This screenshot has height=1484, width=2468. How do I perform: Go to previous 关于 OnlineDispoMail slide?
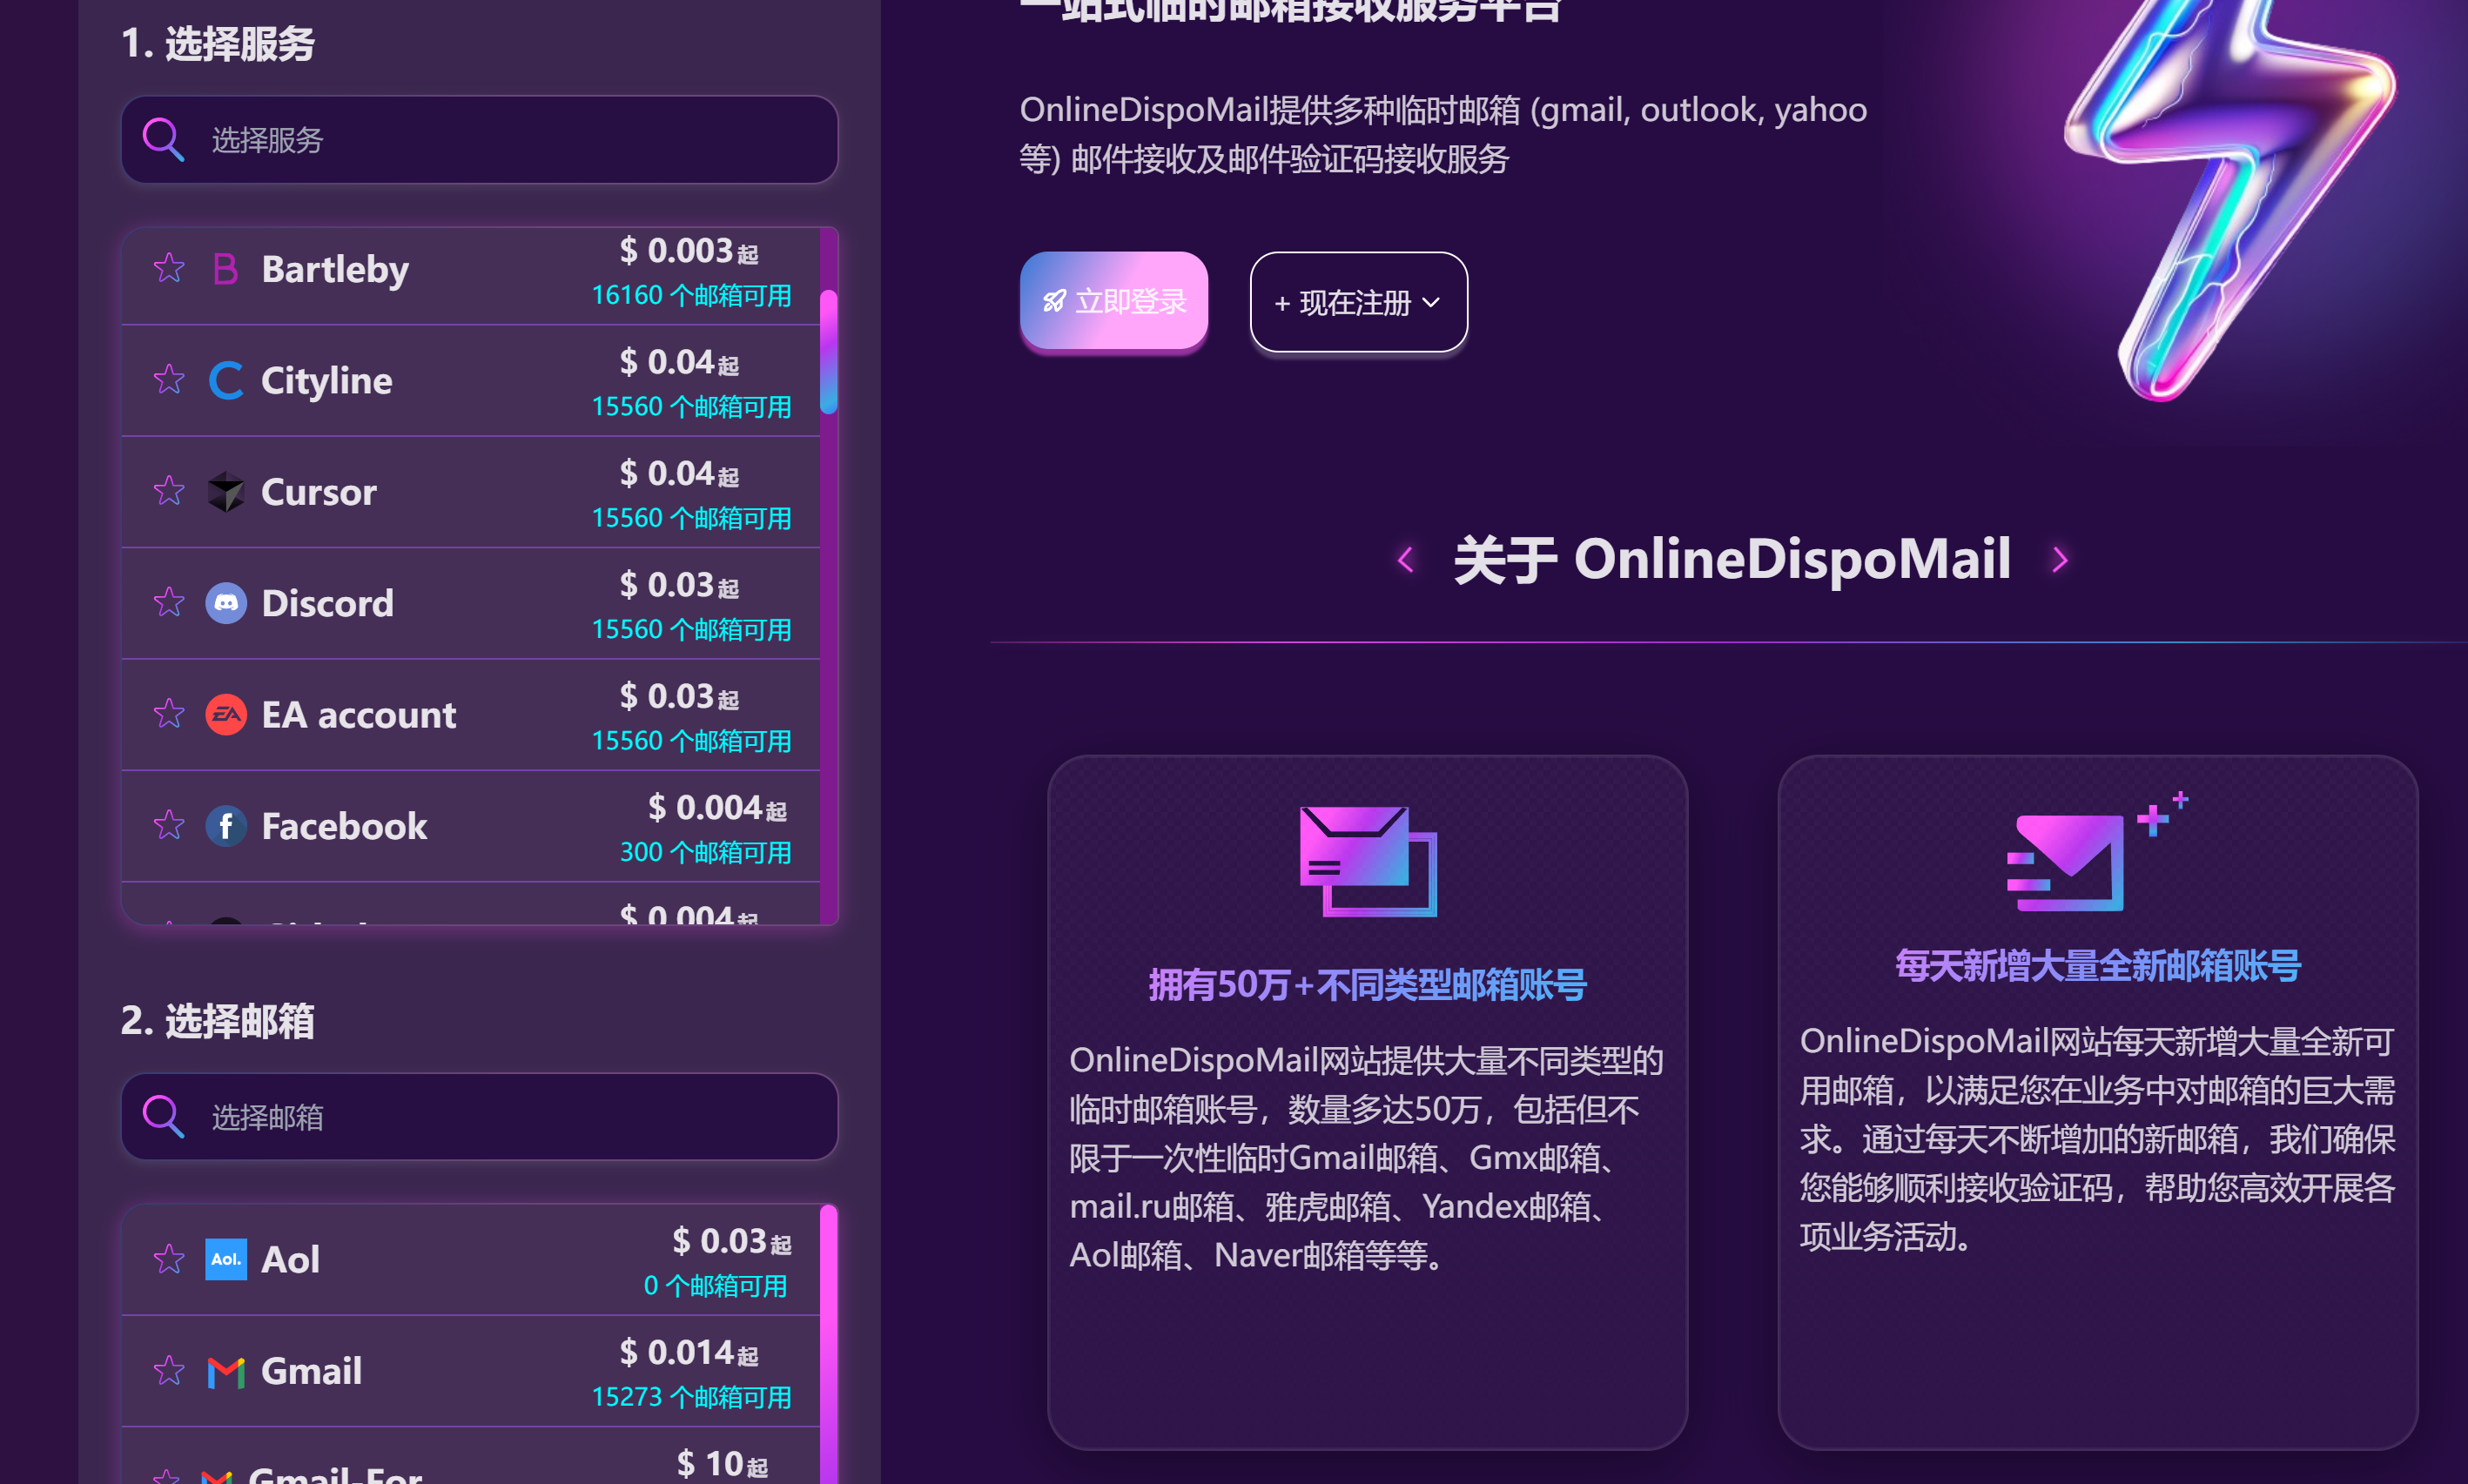[x=1405, y=560]
